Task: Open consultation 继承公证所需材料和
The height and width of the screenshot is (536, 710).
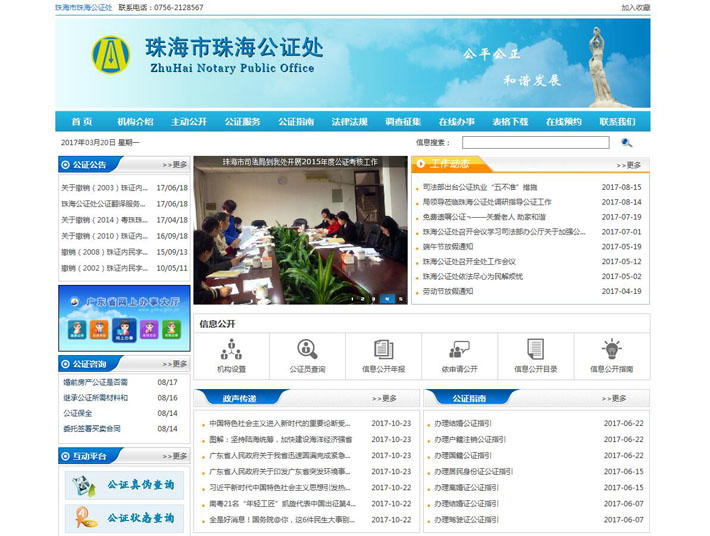Action: pyautogui.click(x=96, y=398)
